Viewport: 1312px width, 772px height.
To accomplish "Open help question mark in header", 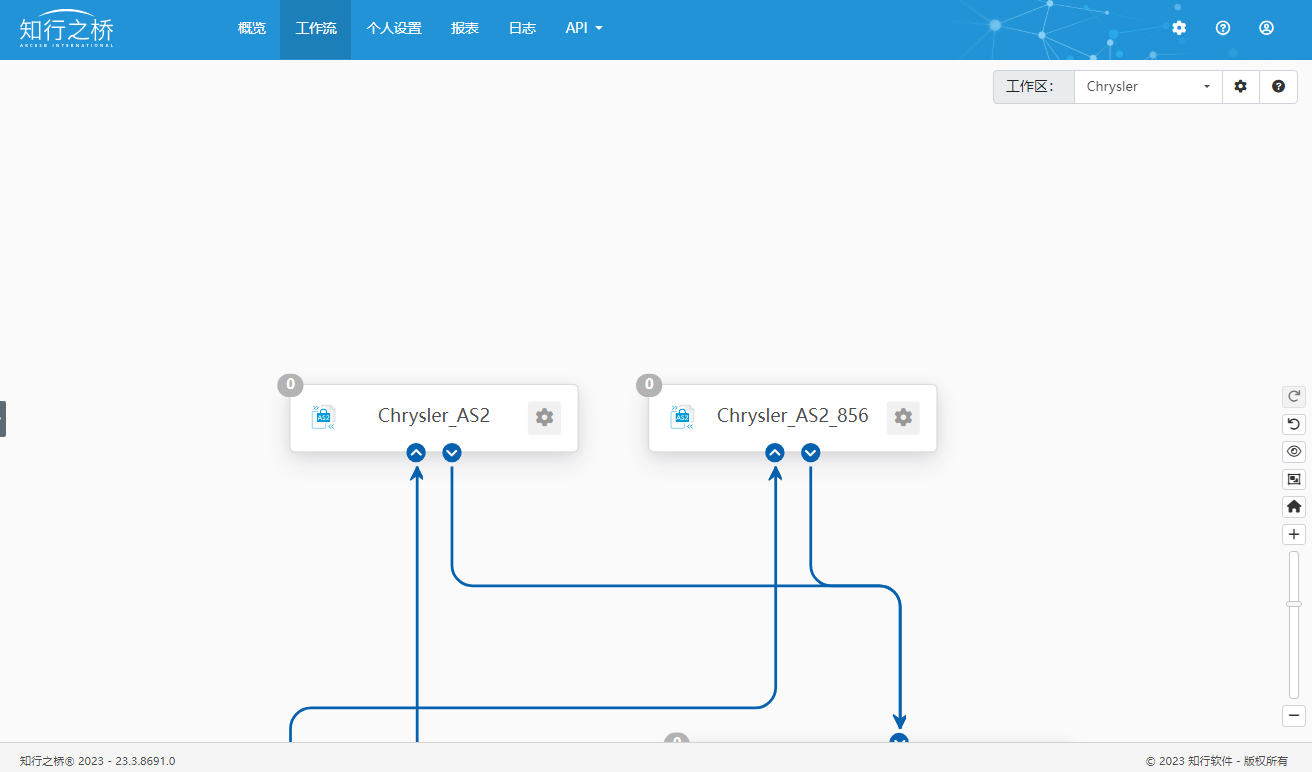I will (x=1223, y=28).
